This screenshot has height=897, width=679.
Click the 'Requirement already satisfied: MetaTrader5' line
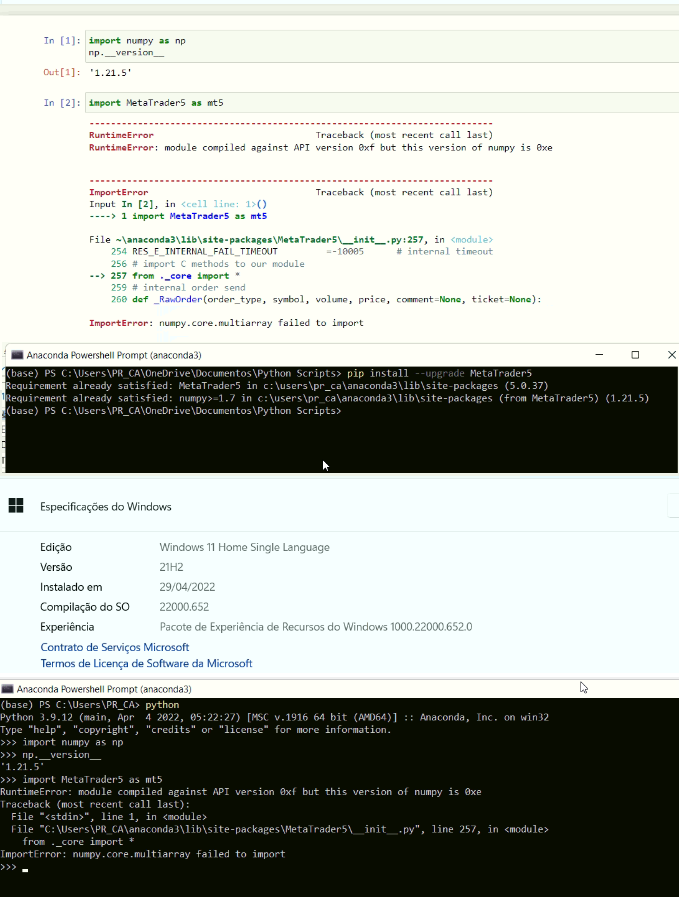277,386
